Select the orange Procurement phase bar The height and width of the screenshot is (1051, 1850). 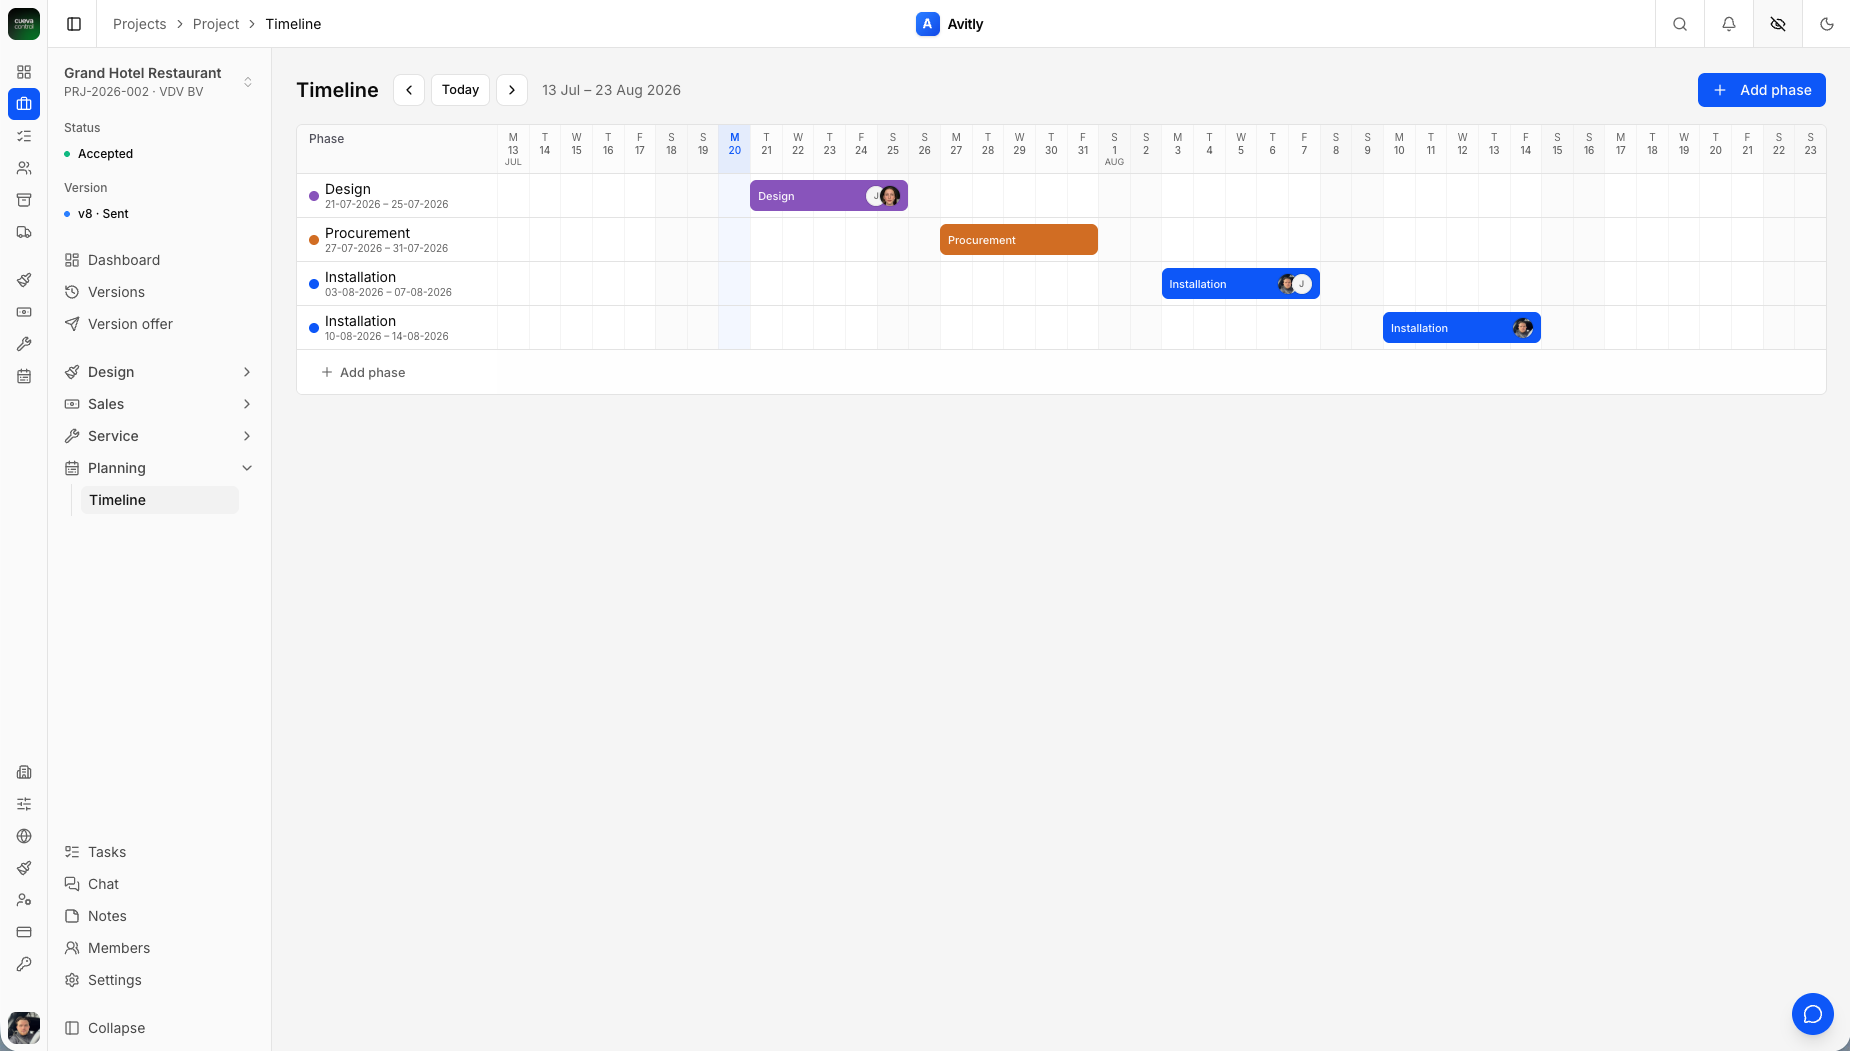(x=1019, y=240)
